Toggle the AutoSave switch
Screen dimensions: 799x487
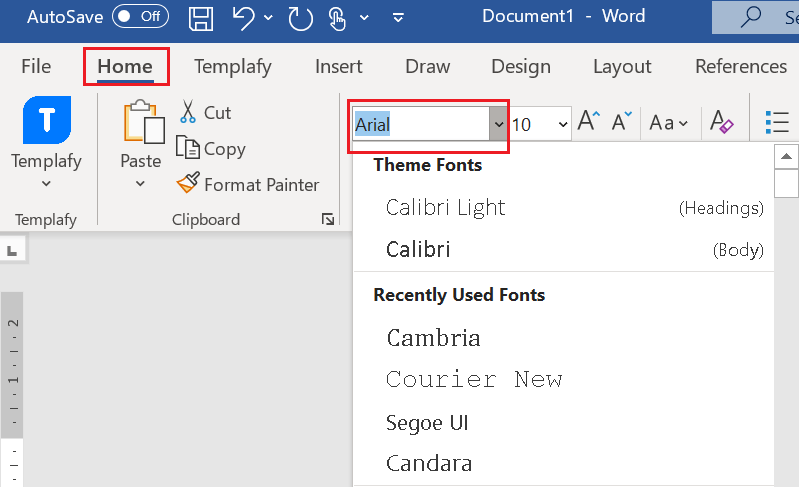click(x=140, y=16)
